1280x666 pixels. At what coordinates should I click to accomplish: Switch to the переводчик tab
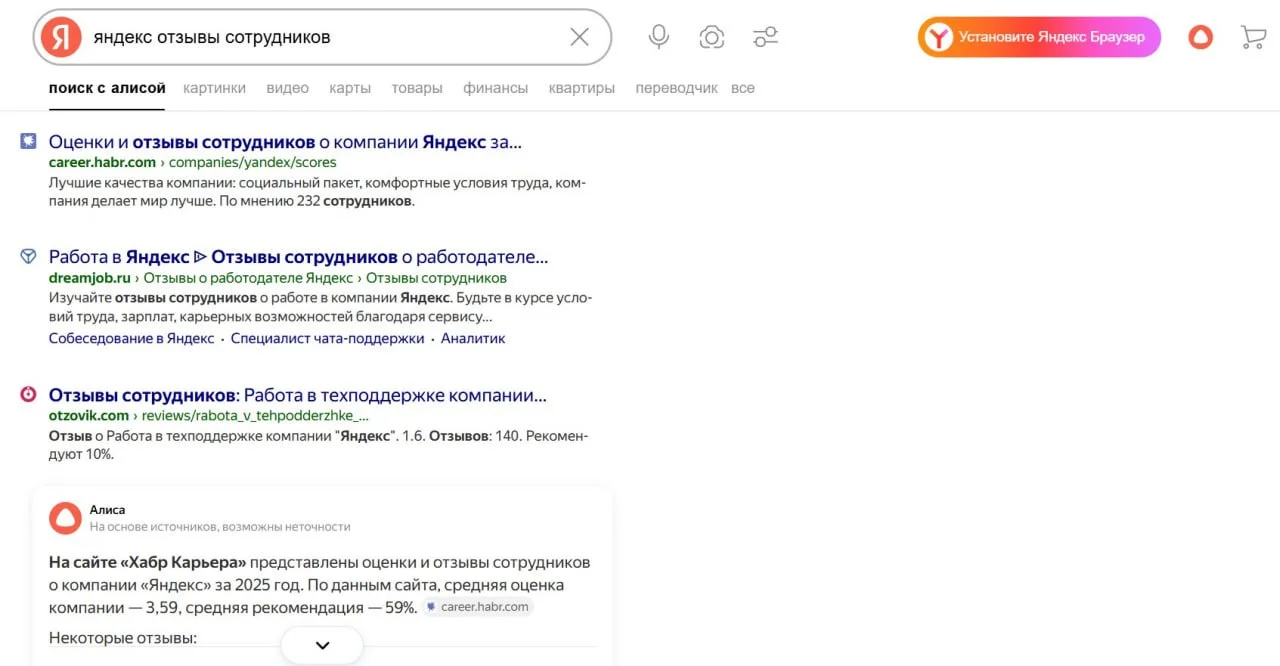(x=676, y=88)
